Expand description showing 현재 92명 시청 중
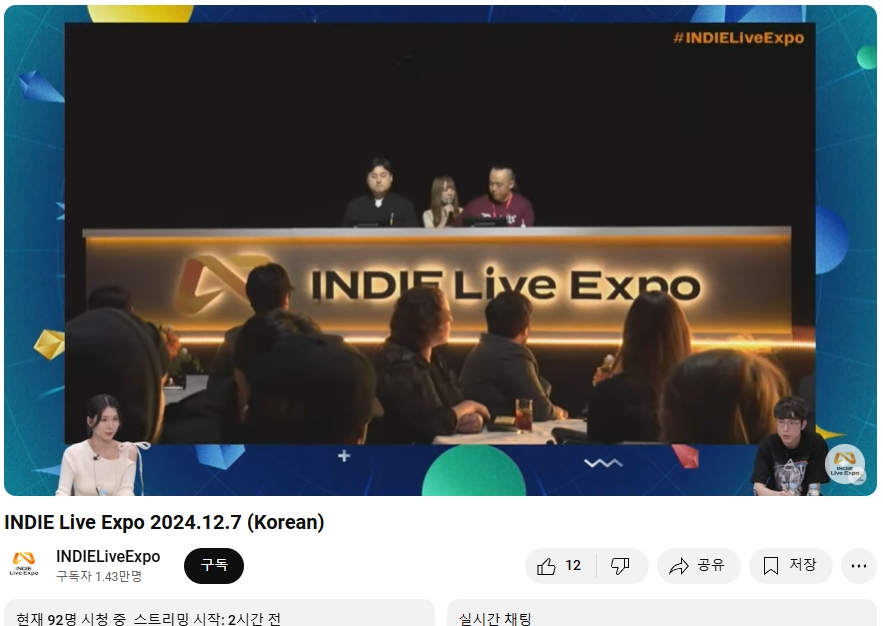 (219, 614)
